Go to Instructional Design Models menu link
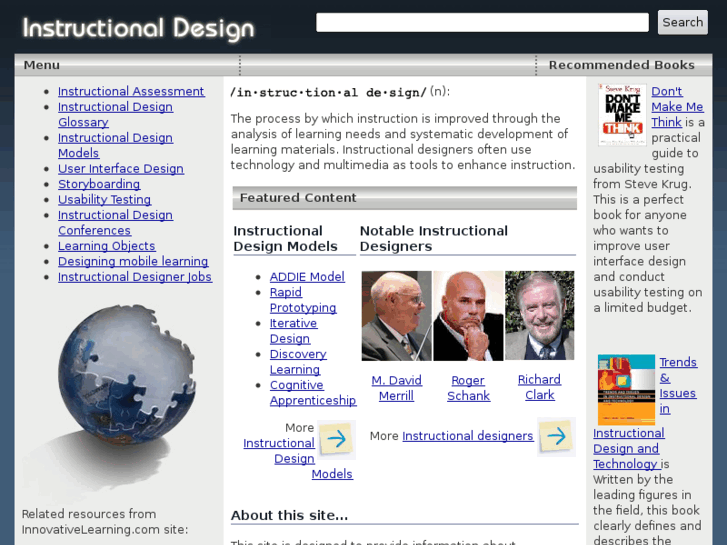Screen dimensions: 727x545 (x=115, y=146)
